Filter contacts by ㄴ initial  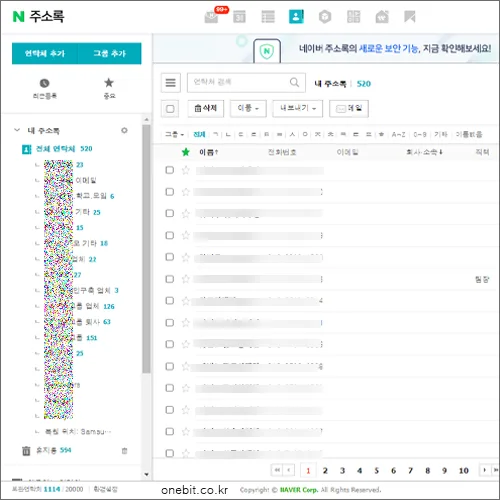[x=228, y=134]
